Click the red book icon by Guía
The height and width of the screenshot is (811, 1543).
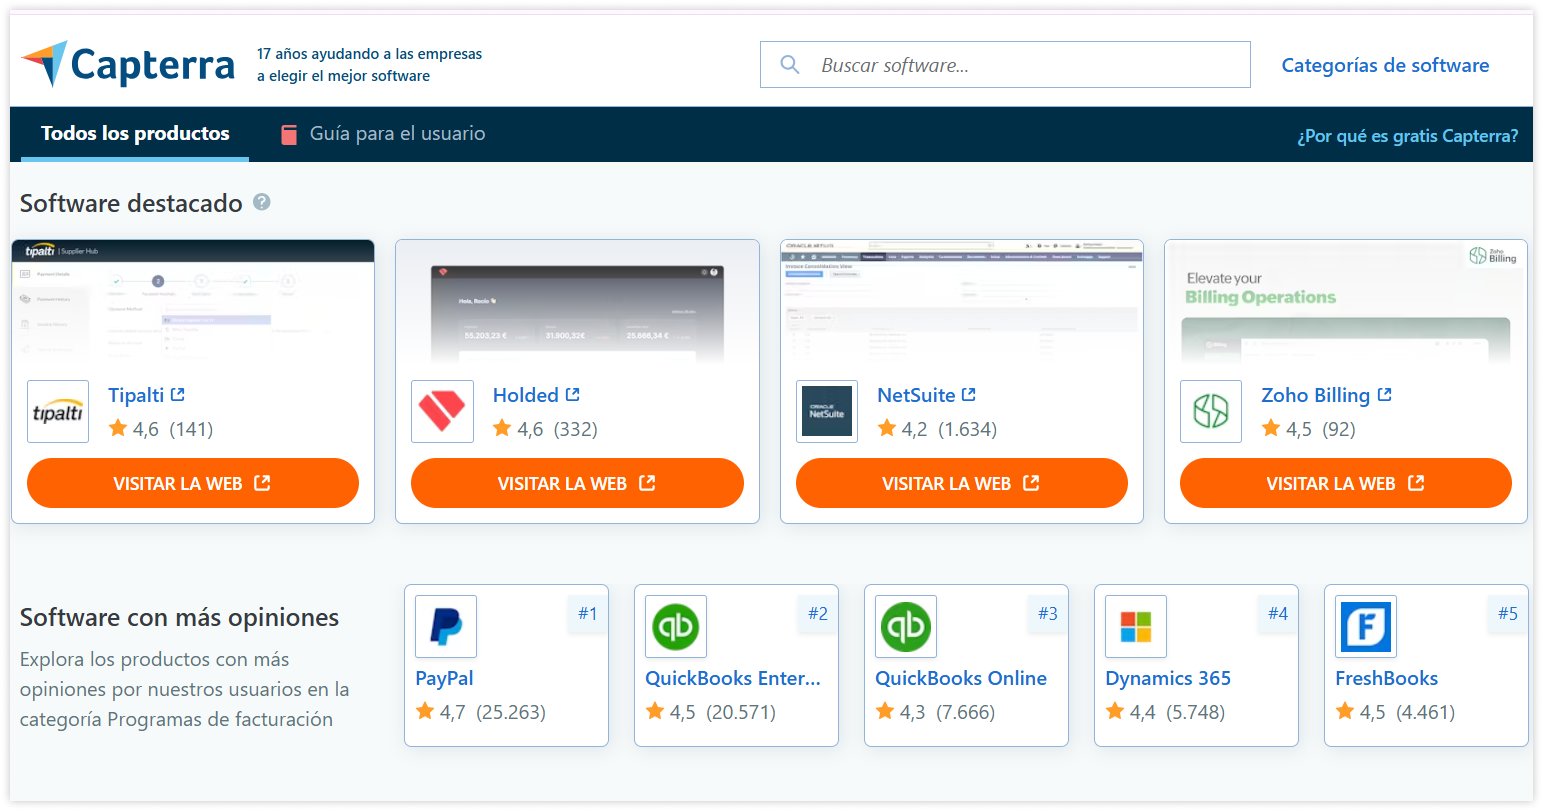pos(288,135)
